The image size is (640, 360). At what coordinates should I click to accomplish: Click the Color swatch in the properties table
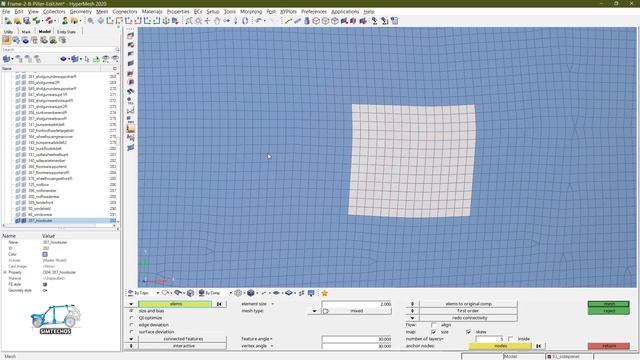click(x=45, y=254)
